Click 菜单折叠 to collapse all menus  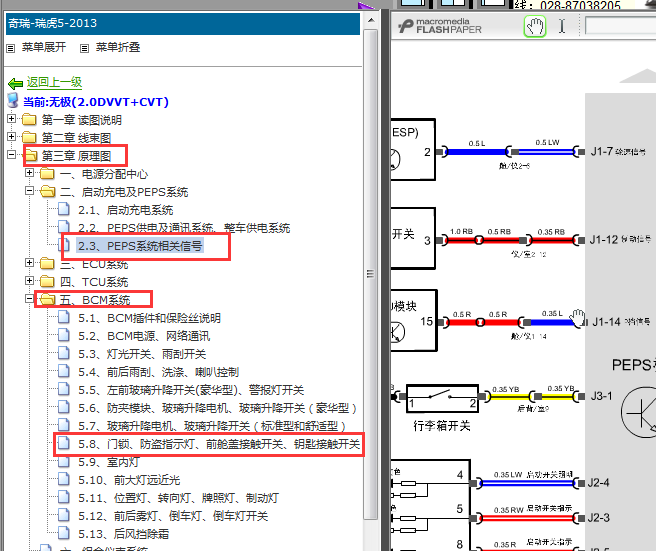click(118, 47)
